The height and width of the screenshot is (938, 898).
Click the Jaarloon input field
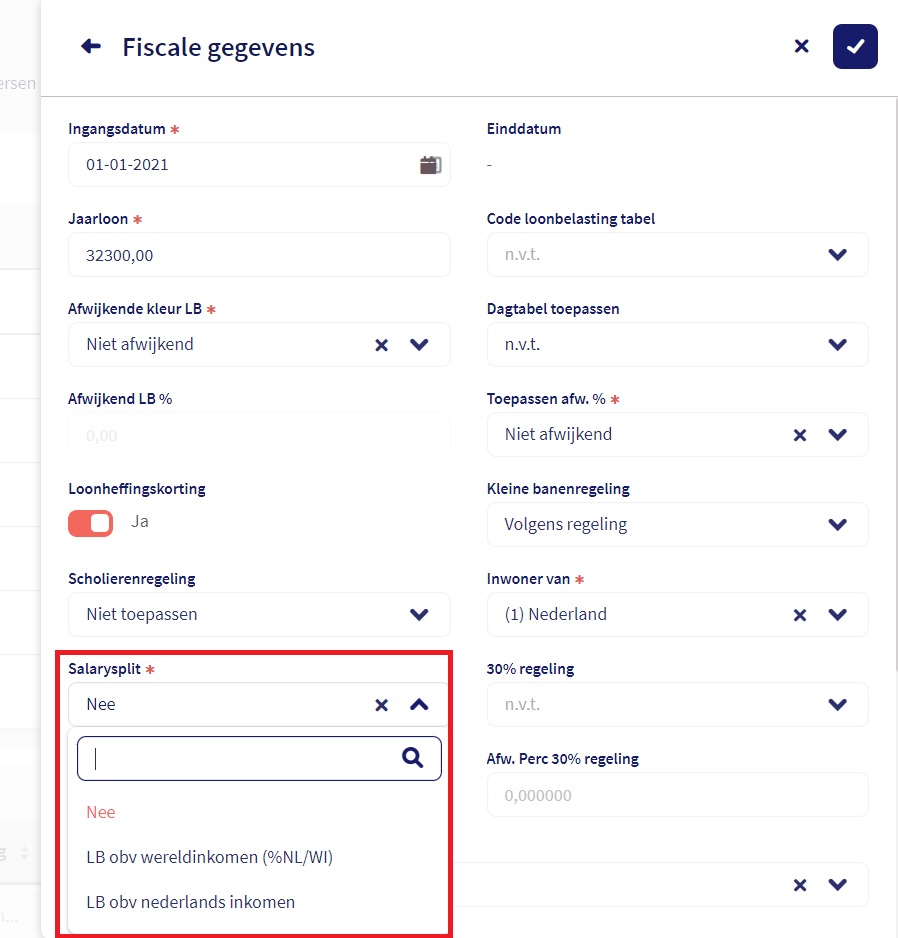coord(259,255)
